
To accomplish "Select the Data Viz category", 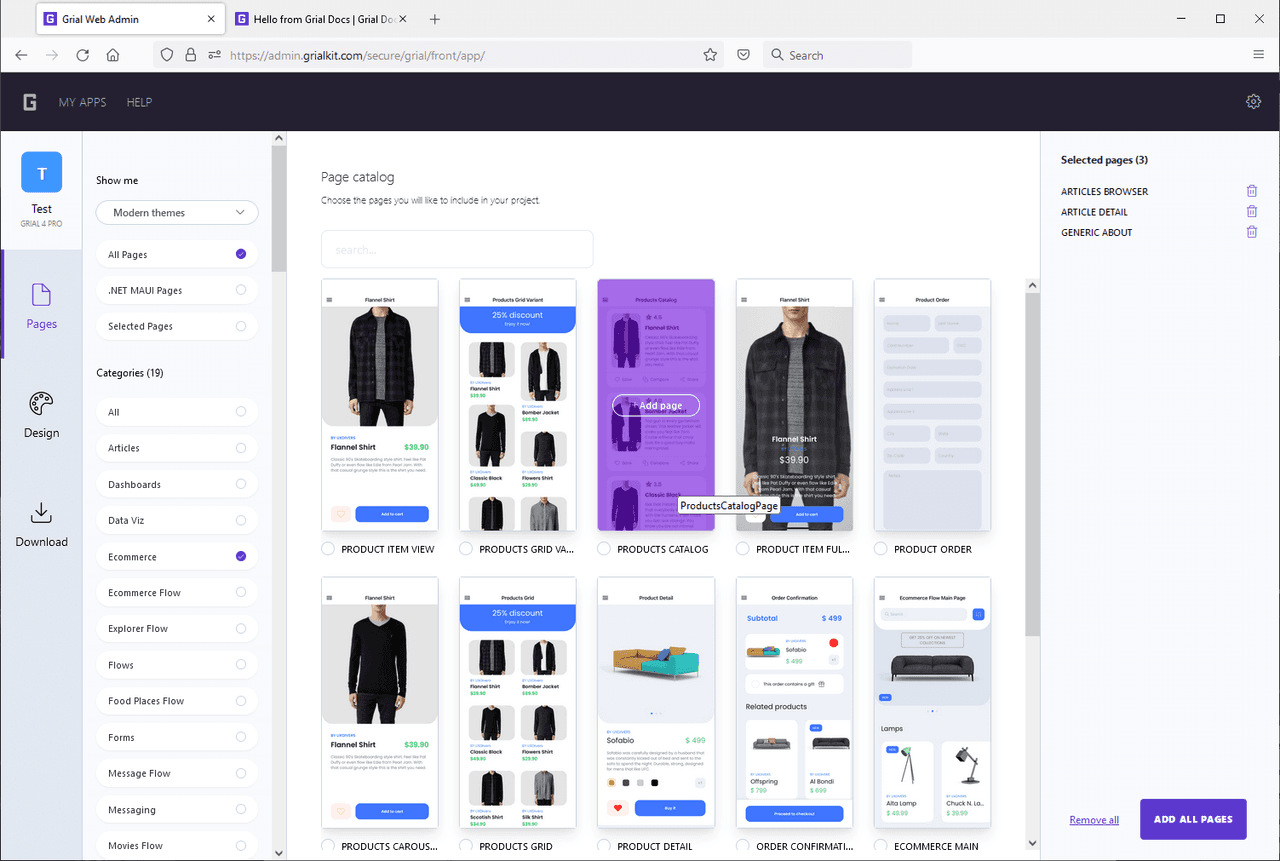I will [x=177, y=521].
